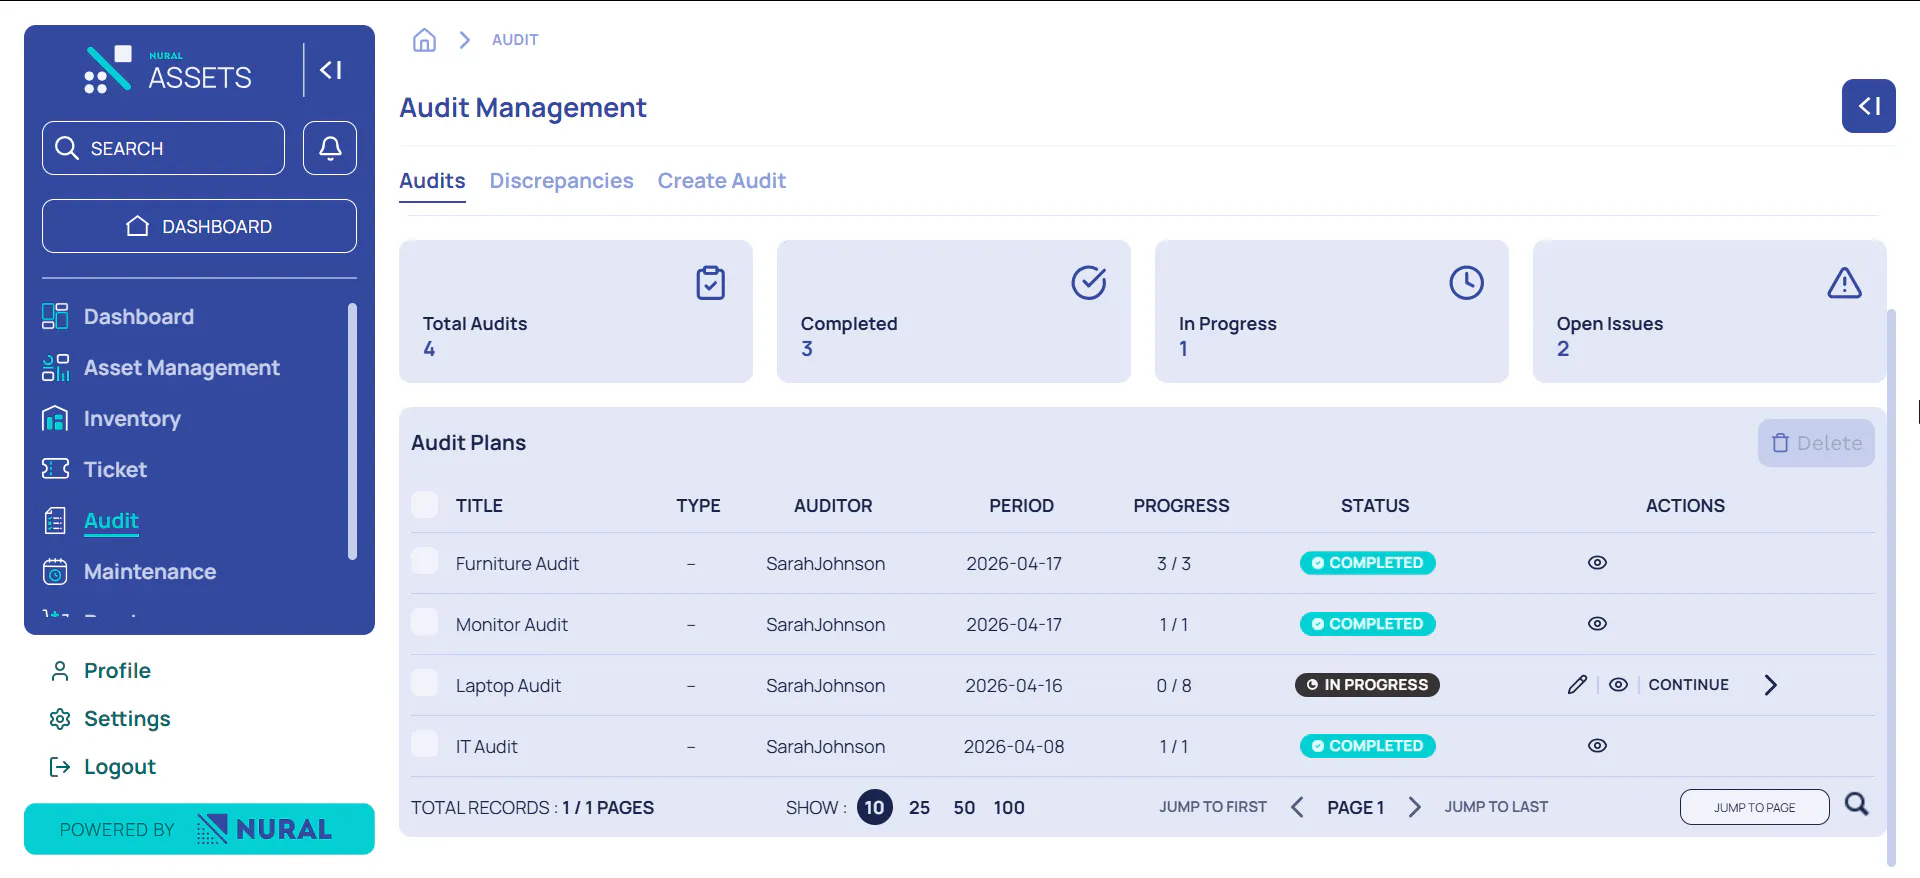1920x878 pixels.
Task: Collapse the sidebar with the arrow icon
Action: [x=331, y=70]
